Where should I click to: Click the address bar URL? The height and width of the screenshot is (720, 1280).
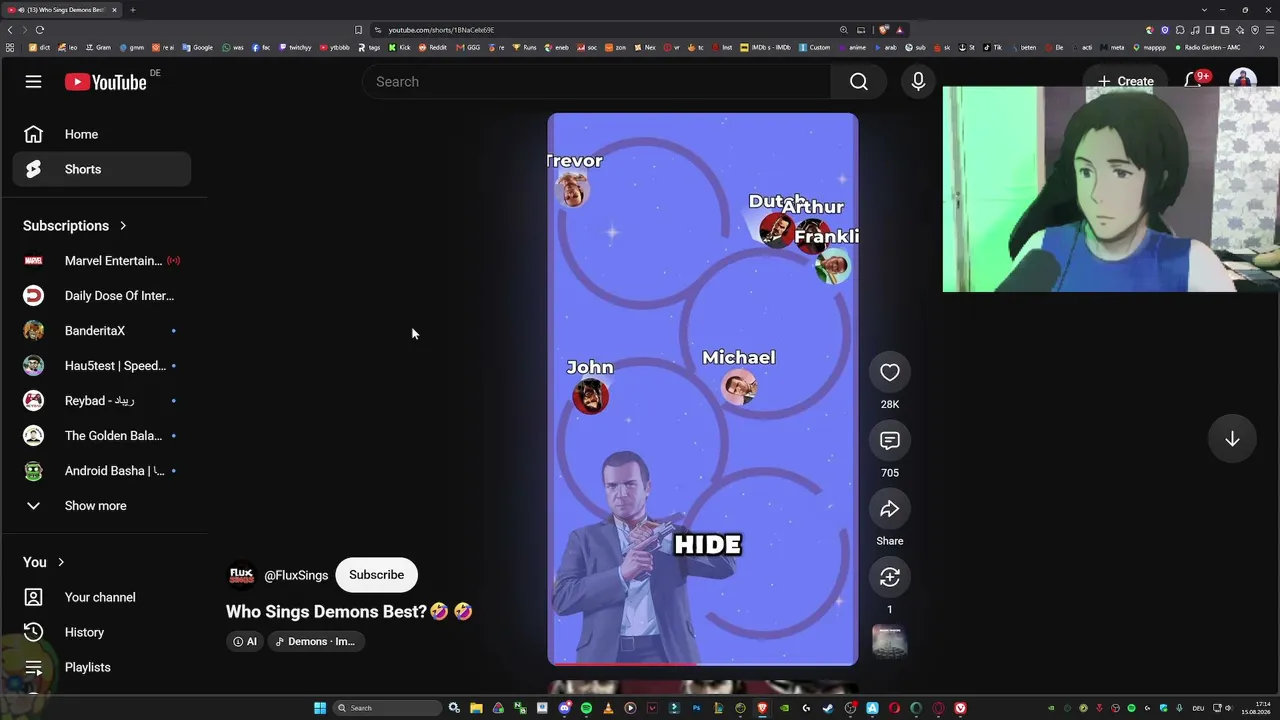[441, 30]
